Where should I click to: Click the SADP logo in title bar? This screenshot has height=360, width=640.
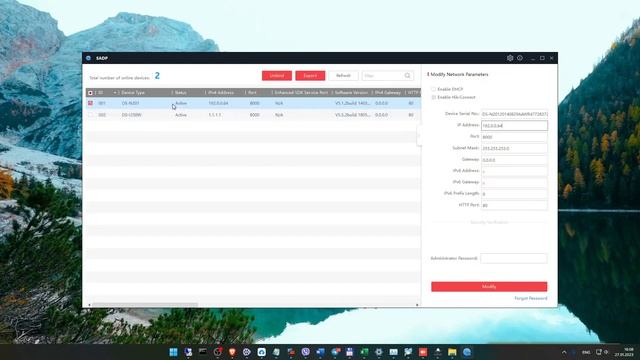[89, 58]
